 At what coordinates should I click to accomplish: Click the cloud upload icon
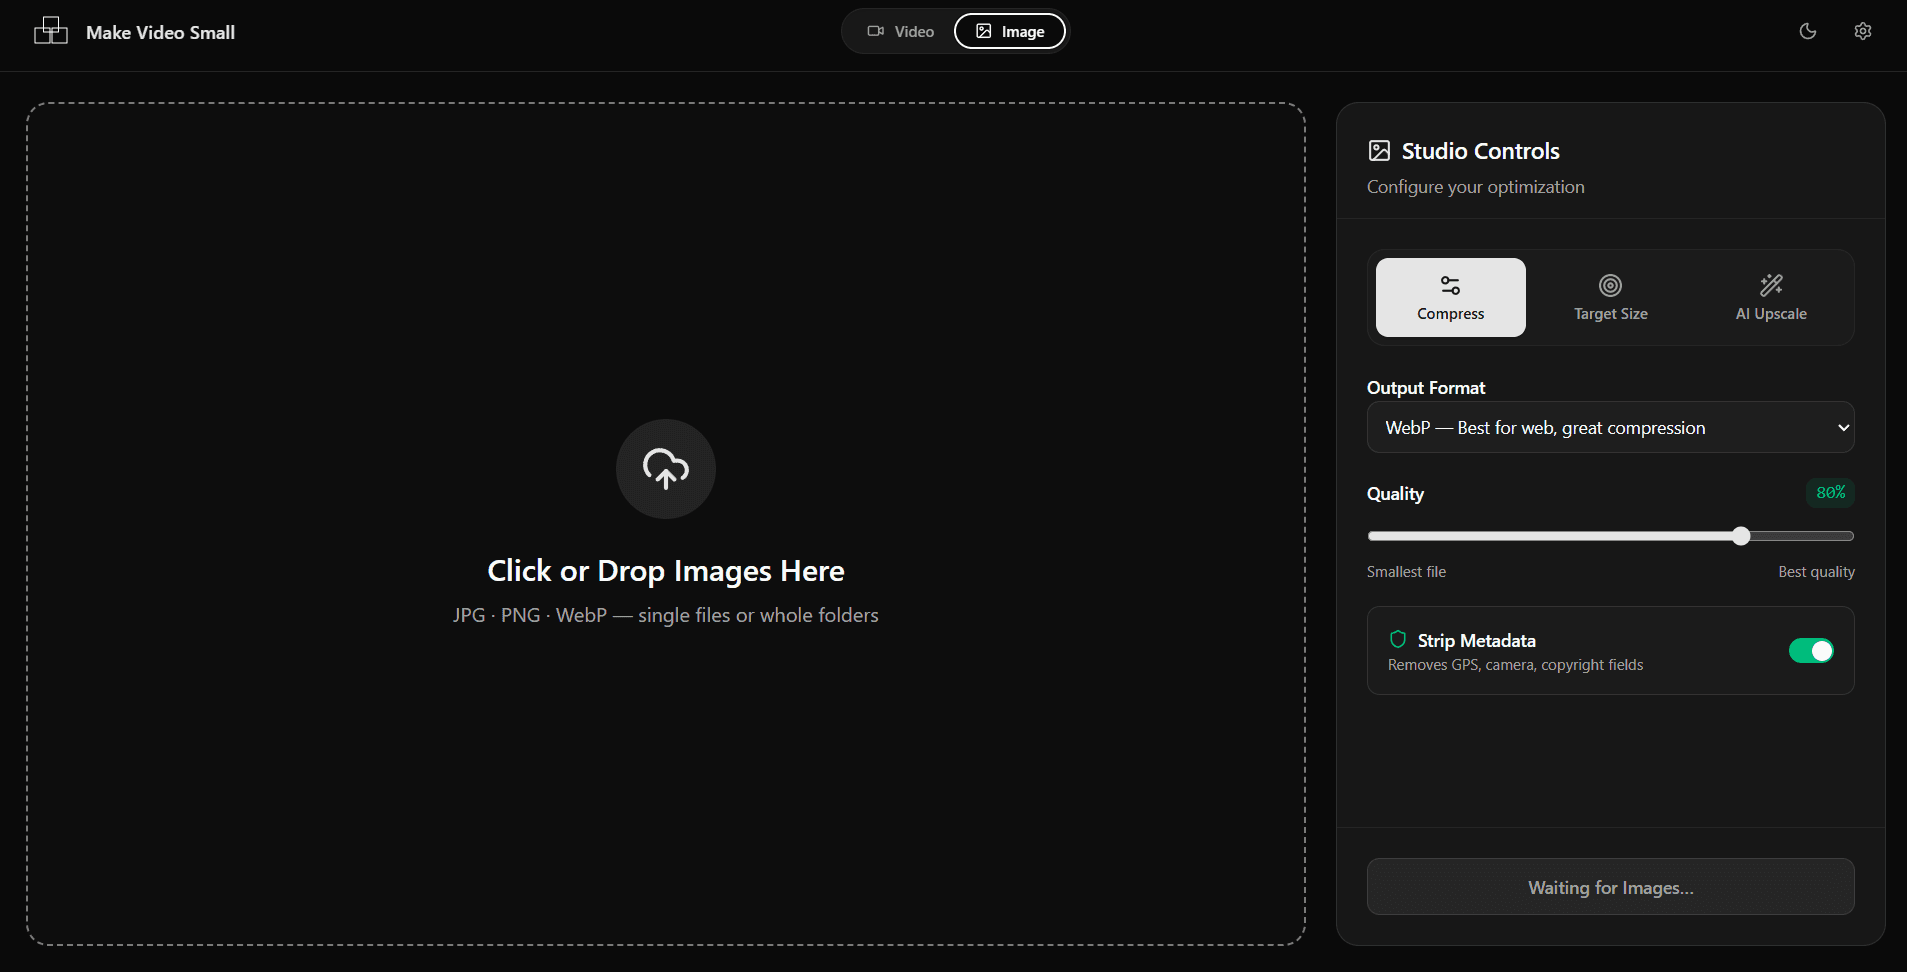pyautogui.click(x=665, y=468)
